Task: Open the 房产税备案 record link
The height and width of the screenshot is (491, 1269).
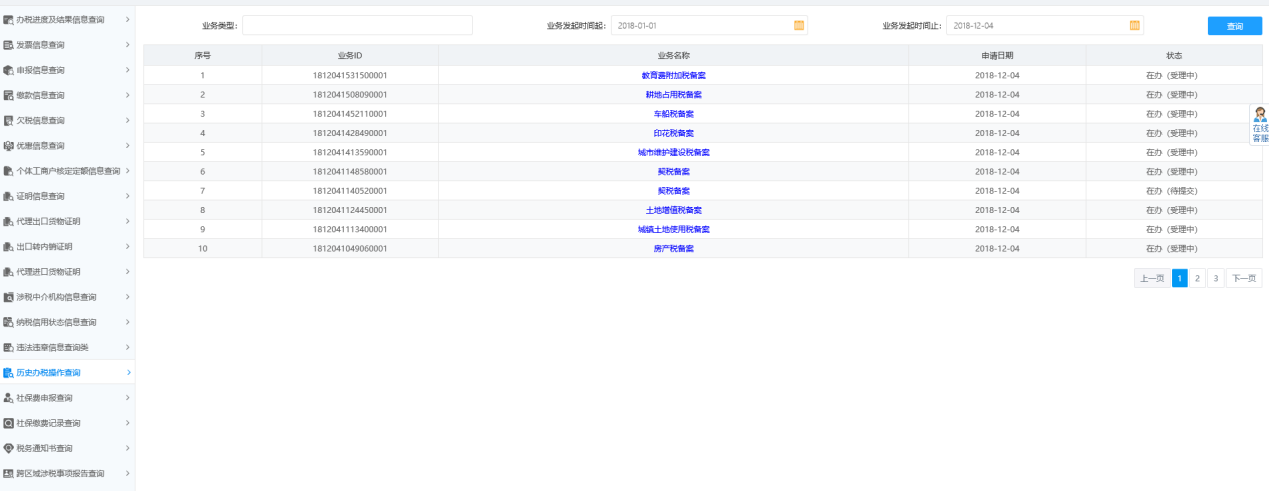Action: click(x=673, y=248)
